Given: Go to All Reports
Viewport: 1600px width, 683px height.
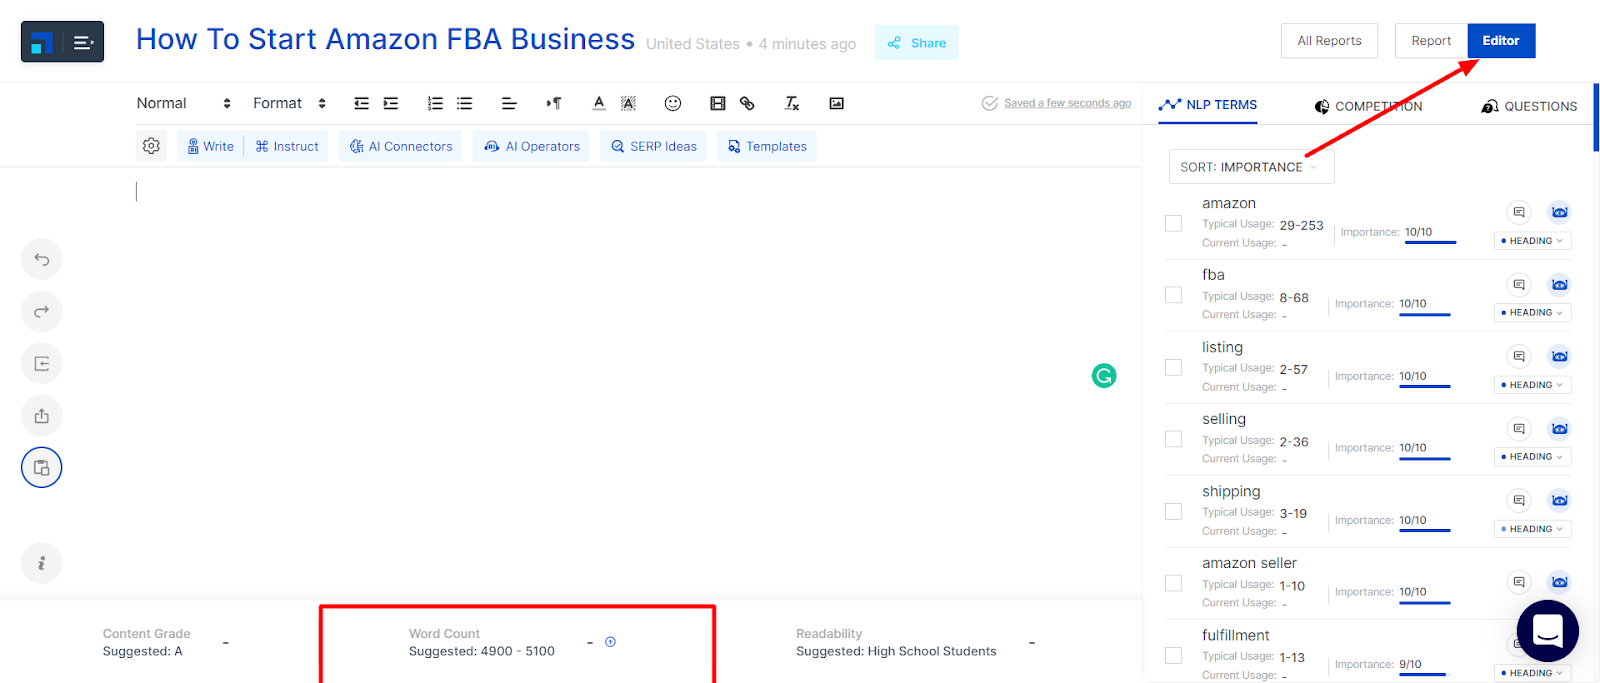Looking at the screenshot, I should pos(1329,41).
